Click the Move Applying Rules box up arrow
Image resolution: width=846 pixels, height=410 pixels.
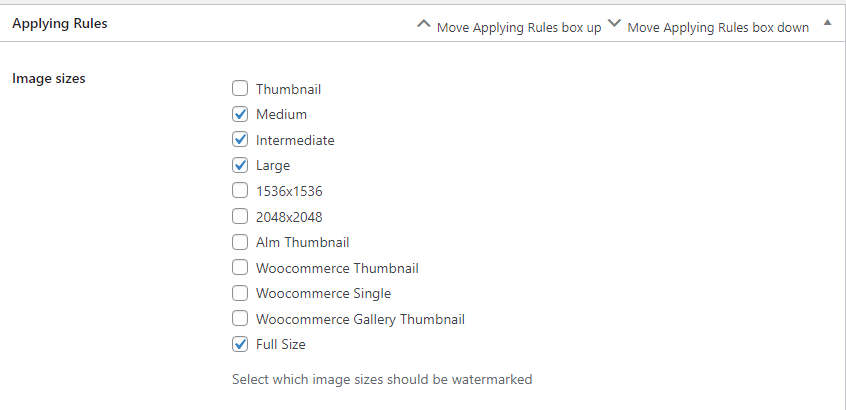click(424, 24)
